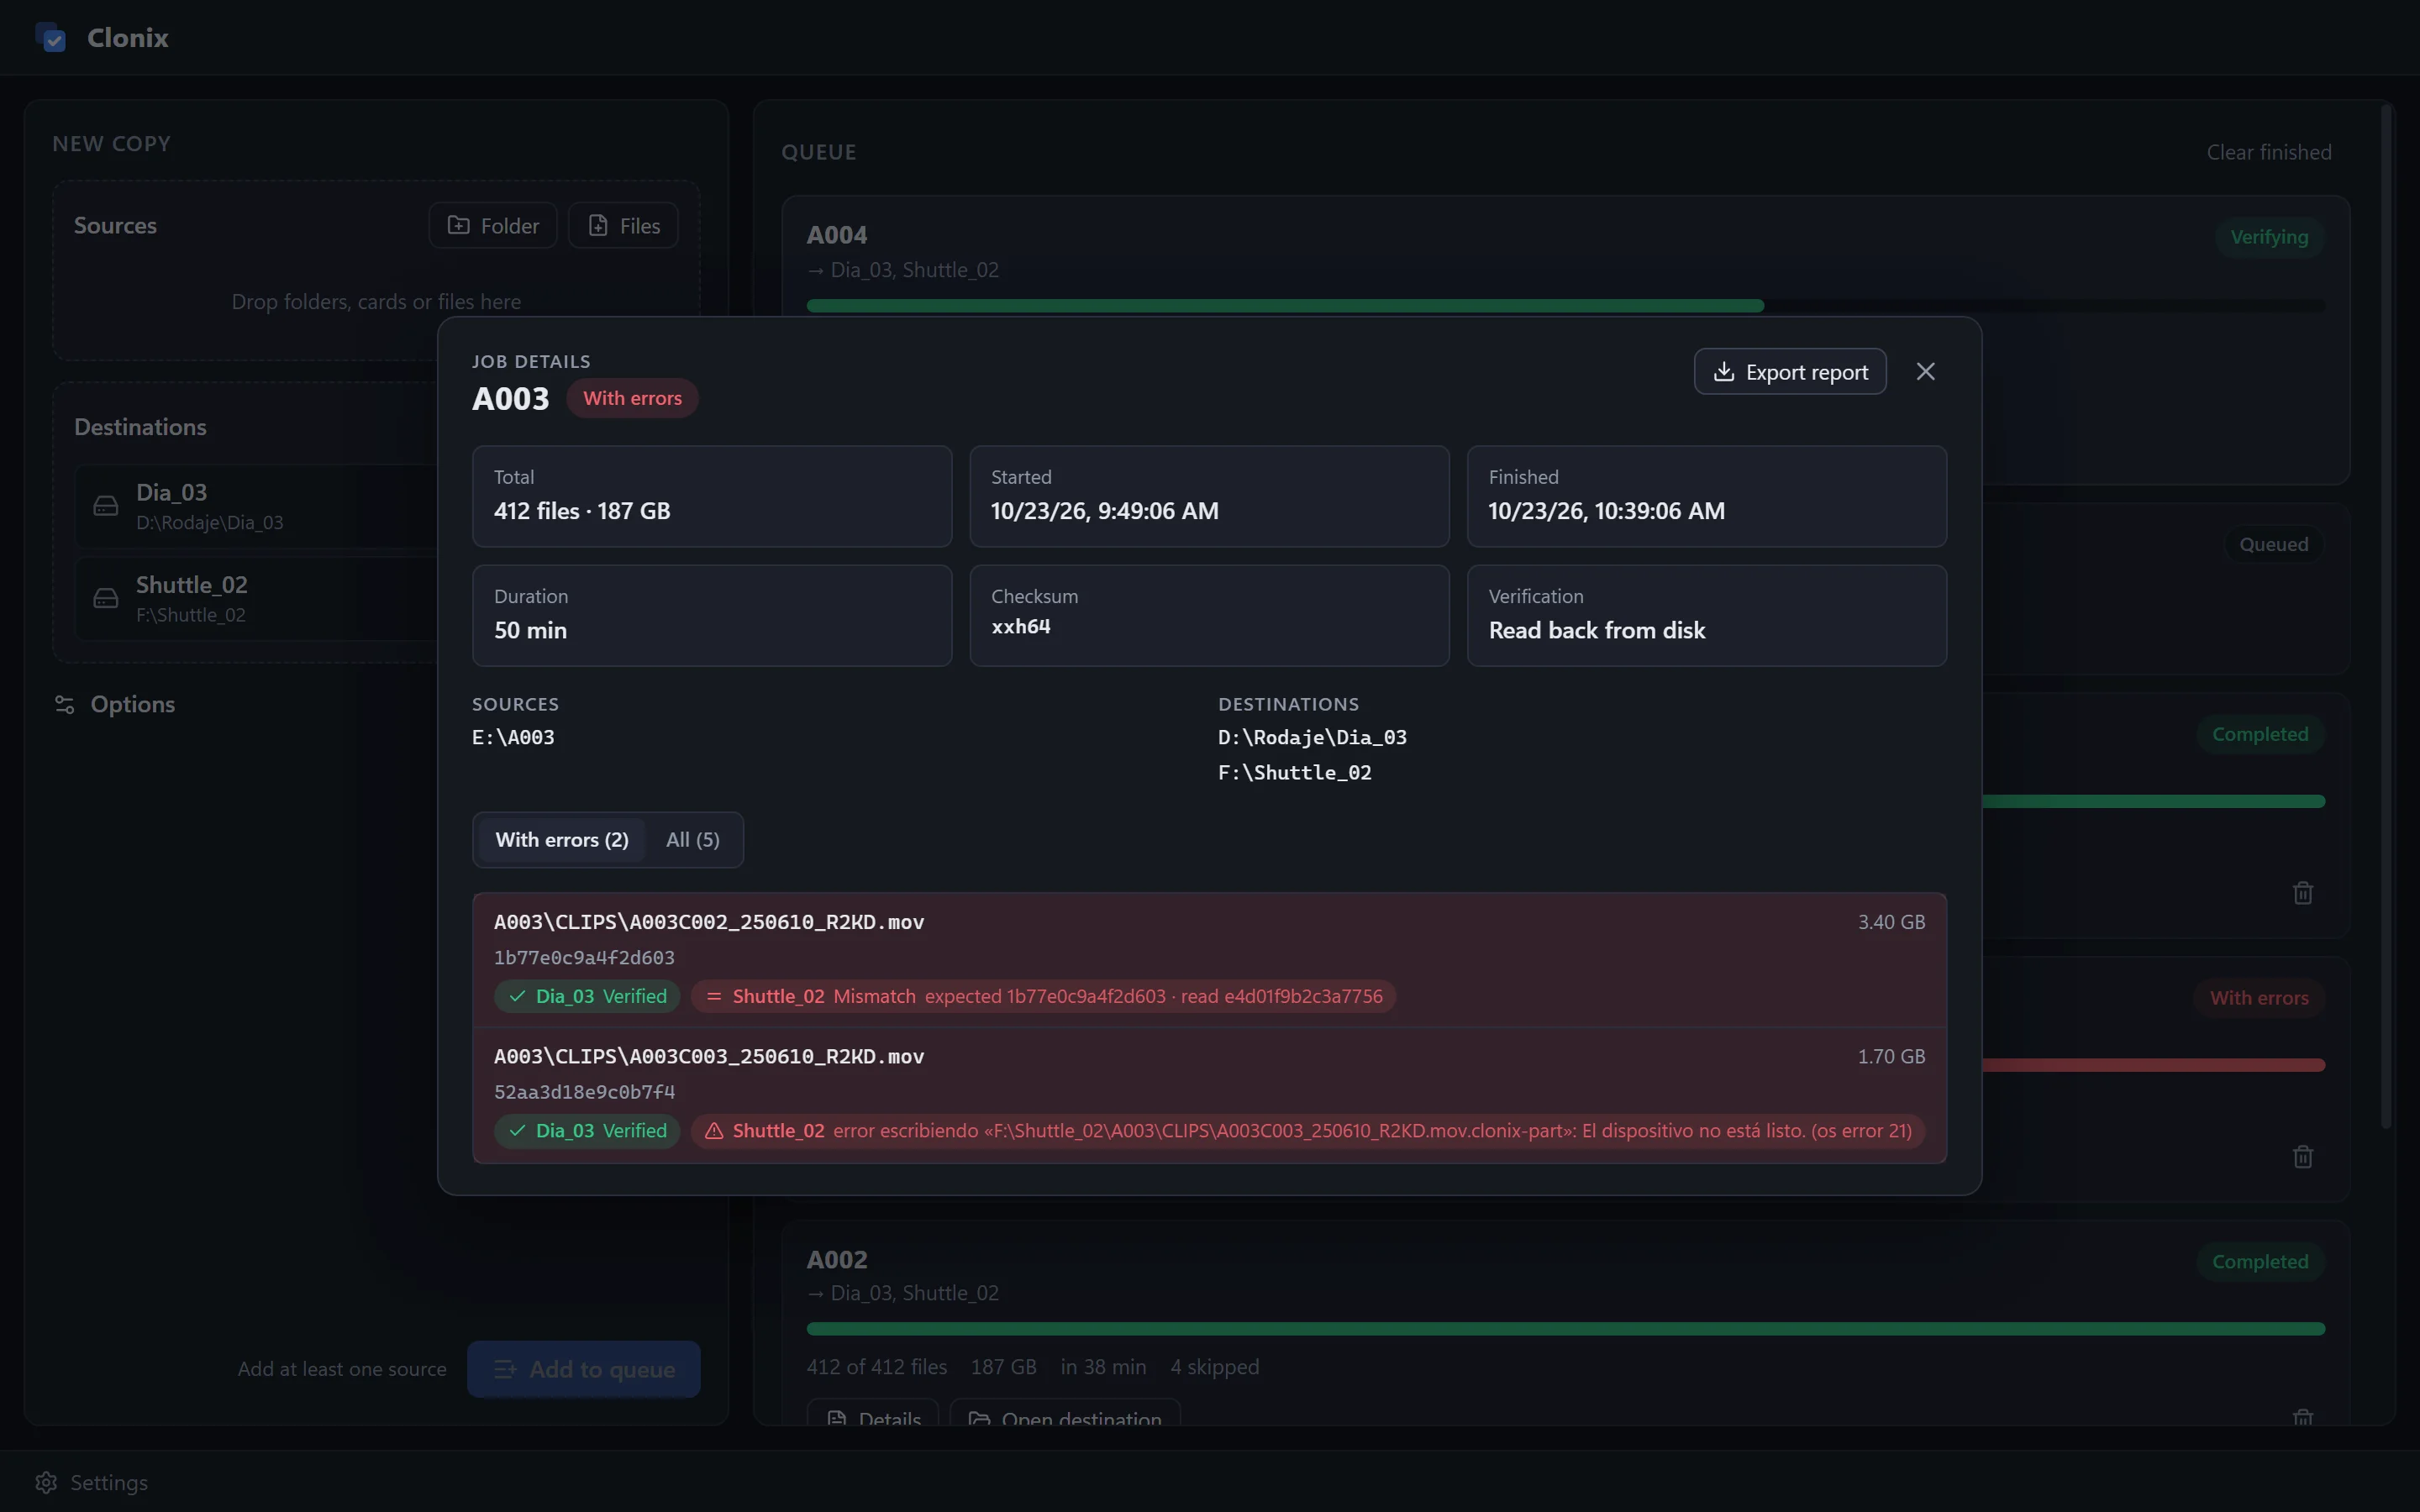Viewport: 2420px width, 1512px height.
Task: Click the Folder source button
Action: (493, 226)
